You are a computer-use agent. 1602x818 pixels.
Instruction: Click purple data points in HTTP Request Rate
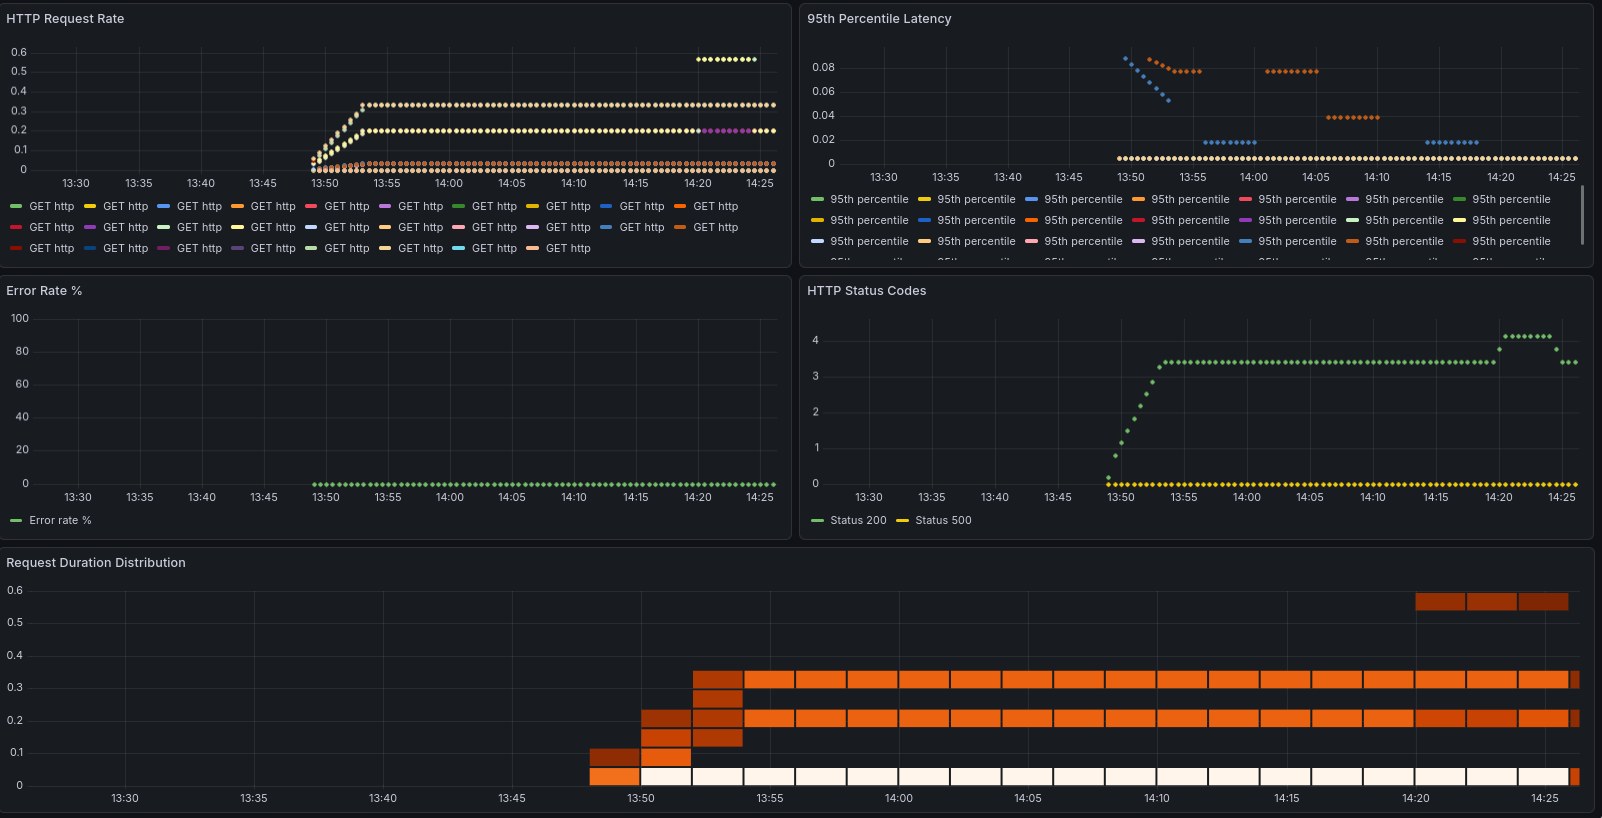coord(726,131)
